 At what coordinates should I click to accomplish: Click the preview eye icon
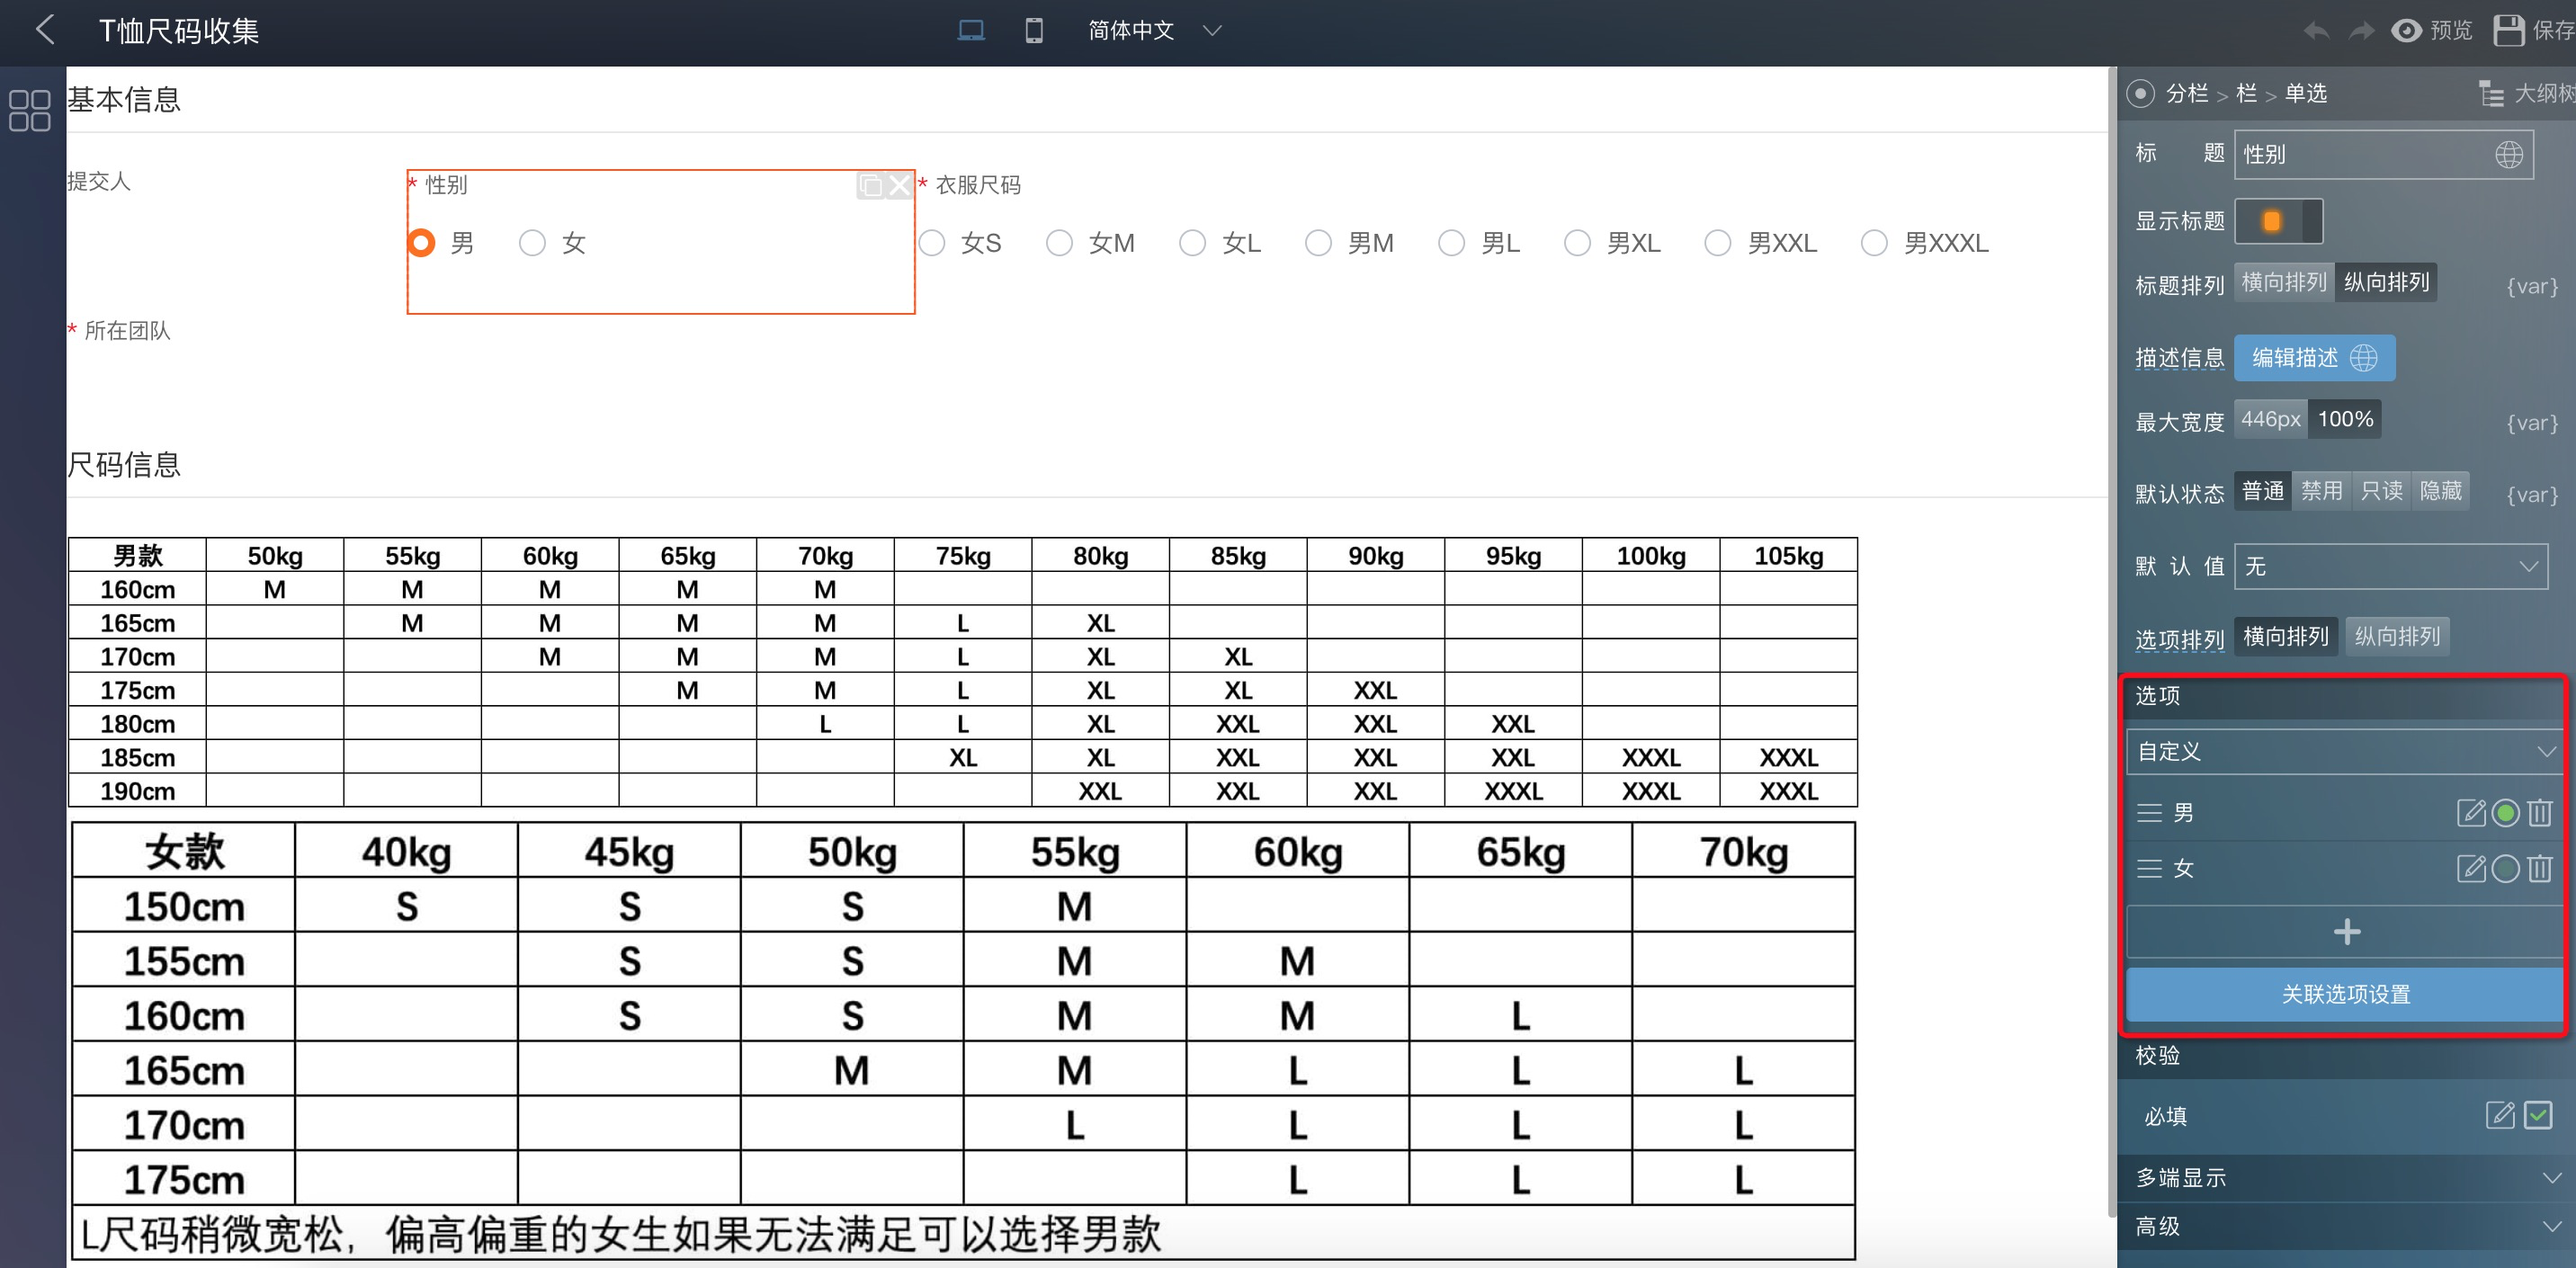pos(2406,30)
